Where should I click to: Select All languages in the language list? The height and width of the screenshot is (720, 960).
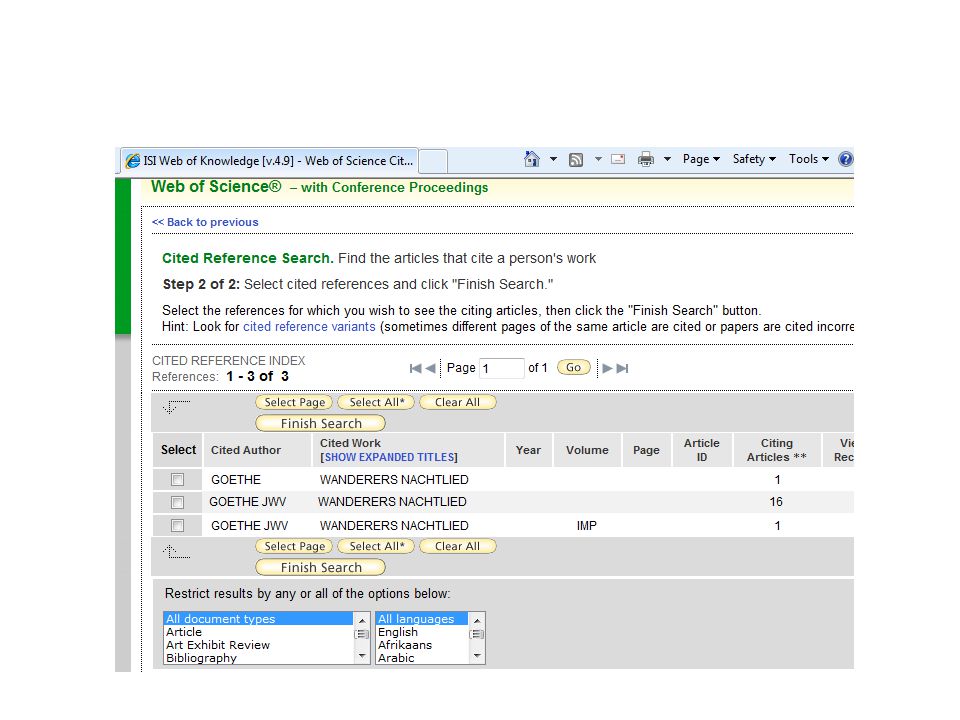[x=422, y=619]
